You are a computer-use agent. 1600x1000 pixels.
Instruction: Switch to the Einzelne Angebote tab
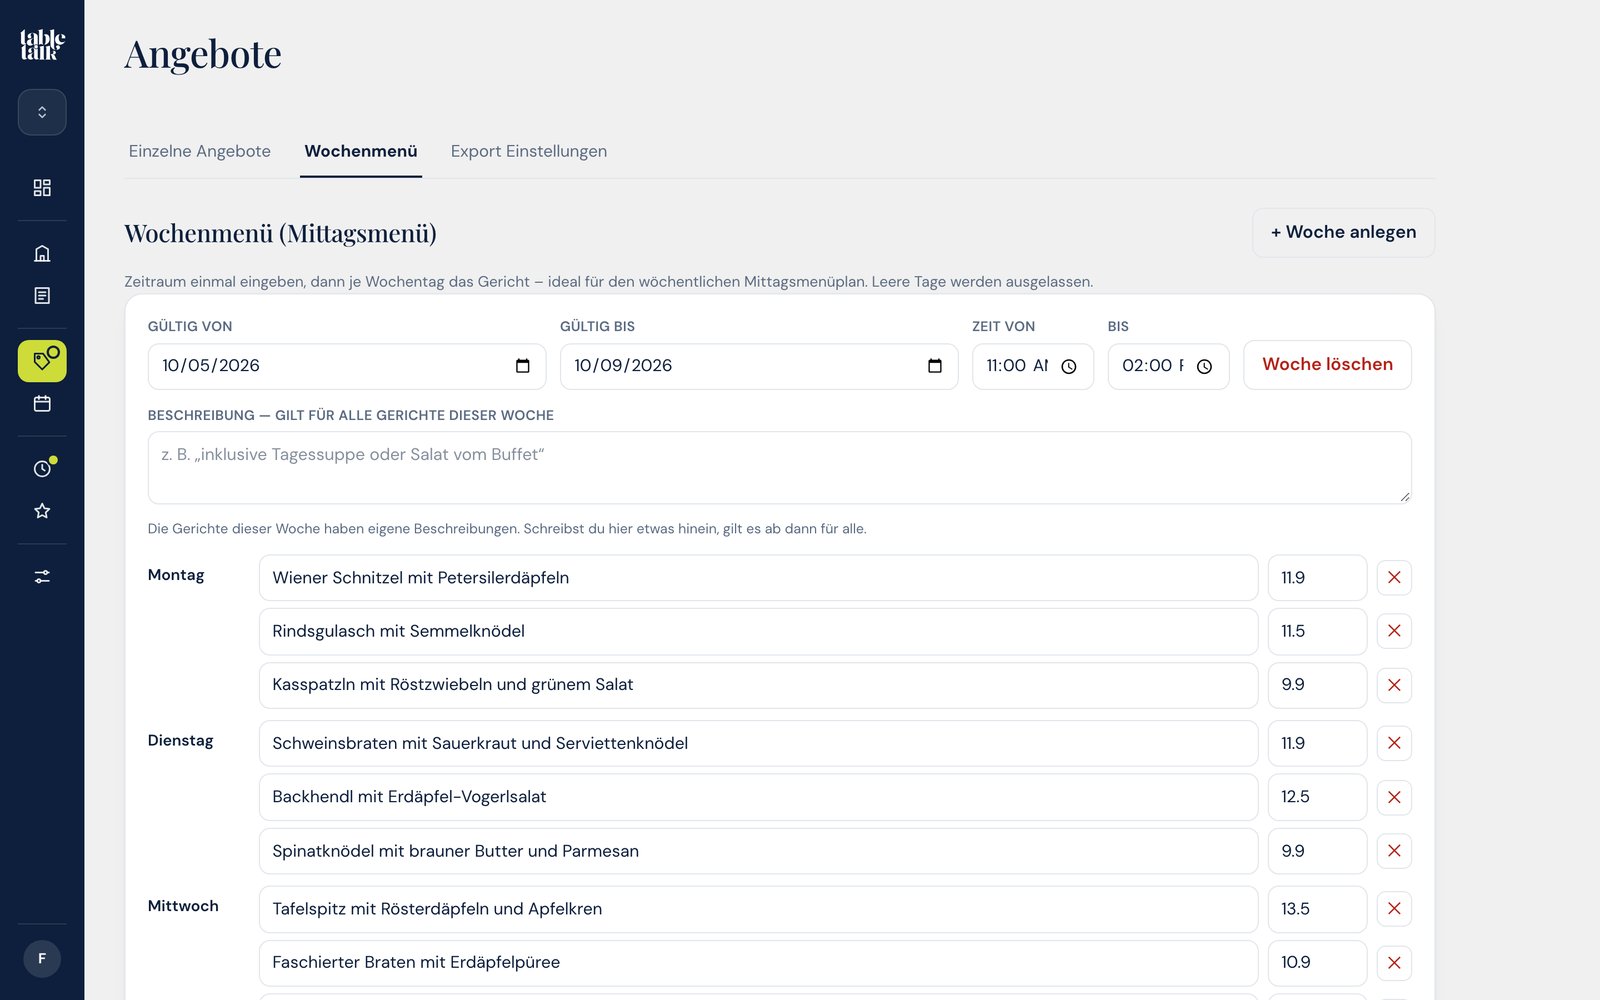click(200, 151)
